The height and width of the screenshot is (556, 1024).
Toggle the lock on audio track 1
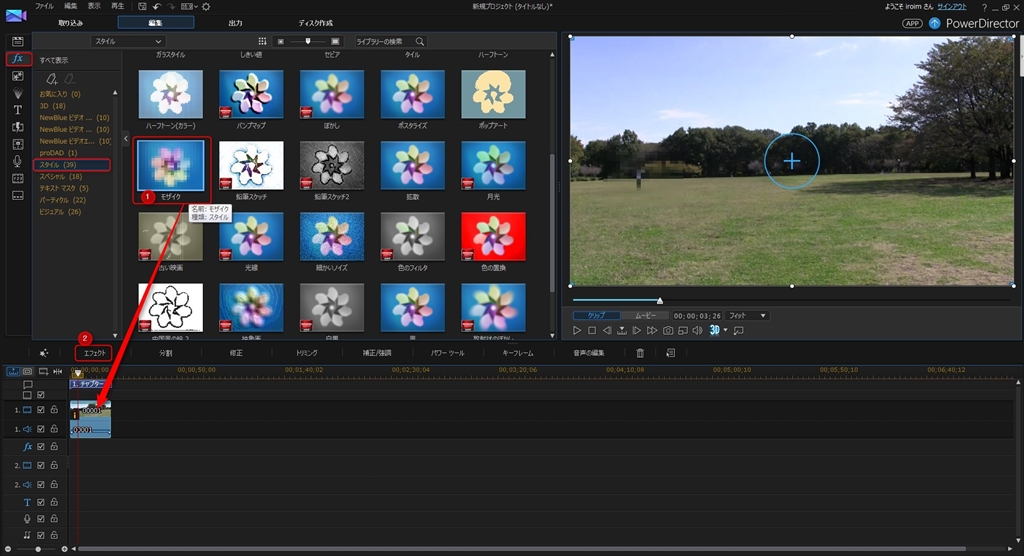tap(53, 429)
